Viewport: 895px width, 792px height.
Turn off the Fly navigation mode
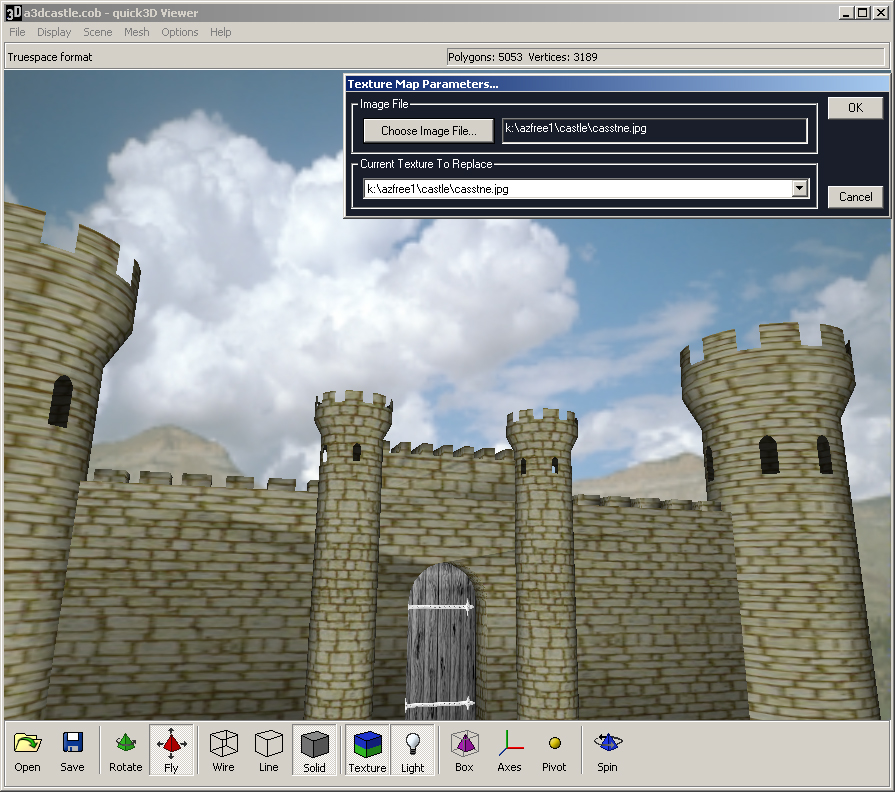tap(171, 751)
